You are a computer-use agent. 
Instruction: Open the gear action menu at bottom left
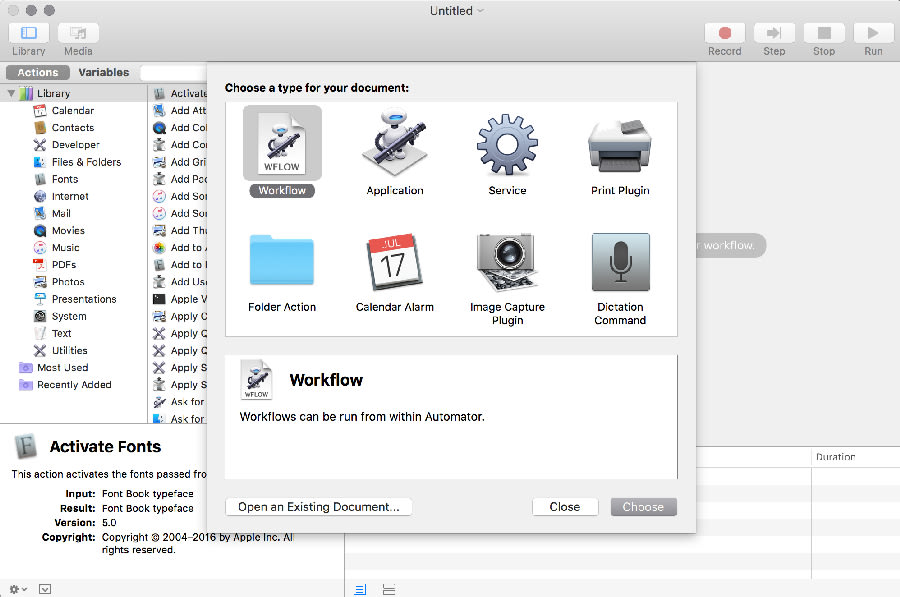click(18, 589)
